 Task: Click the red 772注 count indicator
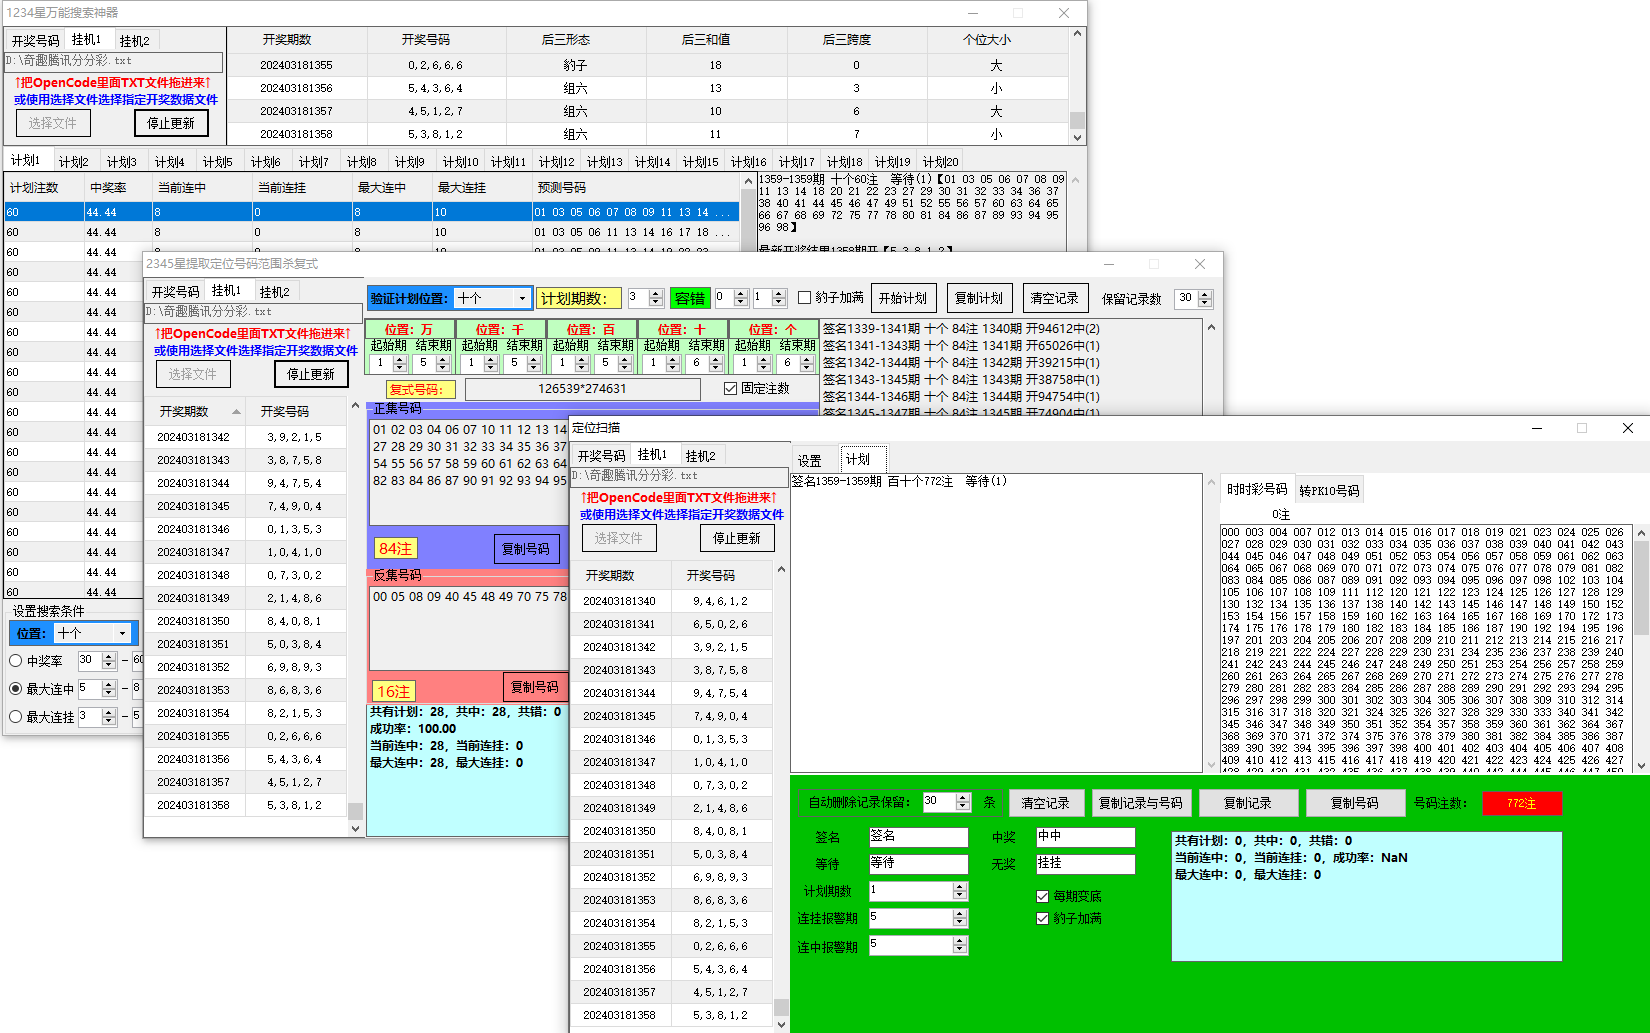[1521, 803]
